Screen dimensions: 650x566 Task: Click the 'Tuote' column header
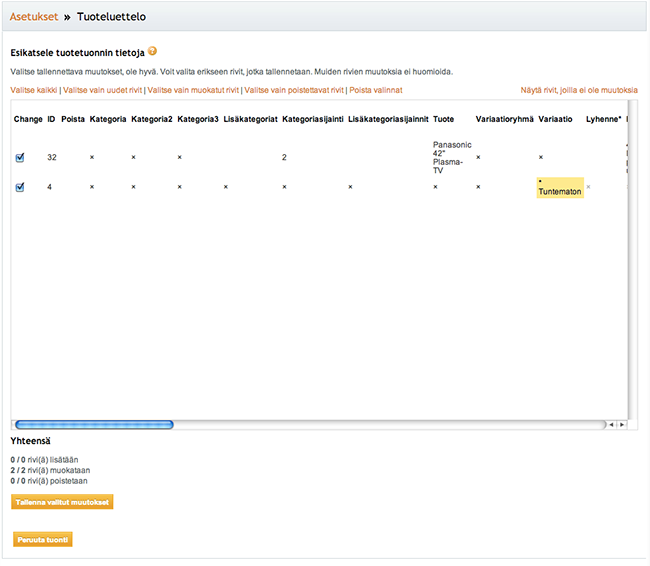(x=443, y=119)
